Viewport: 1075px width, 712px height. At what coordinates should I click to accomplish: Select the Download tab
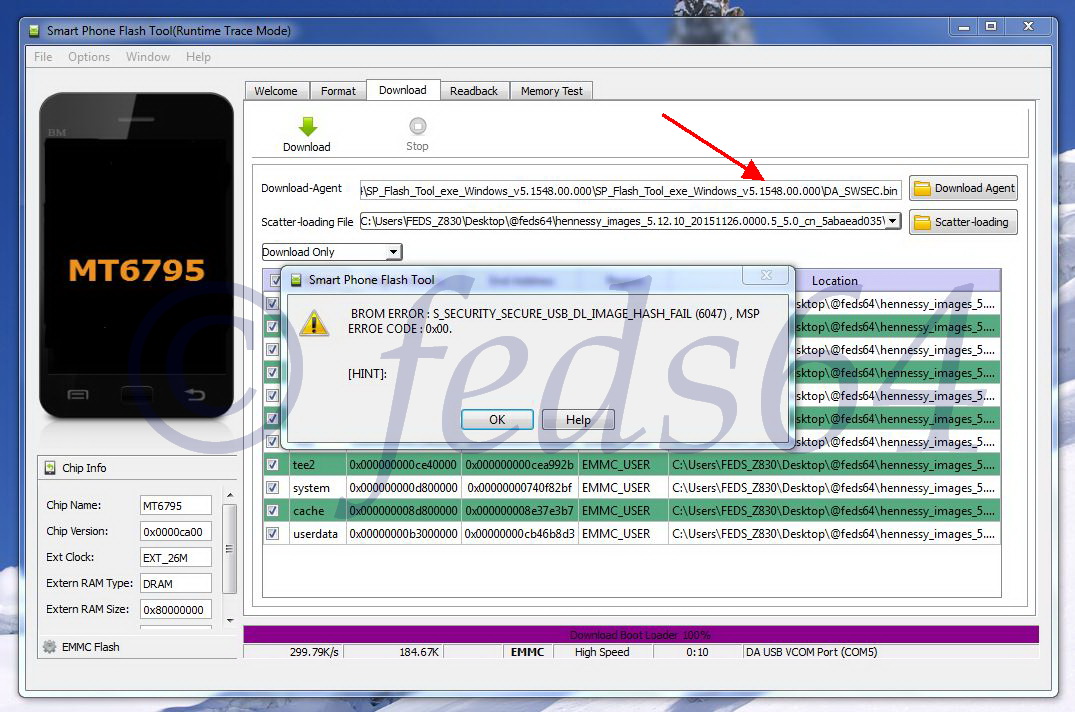tap(402, 90)
